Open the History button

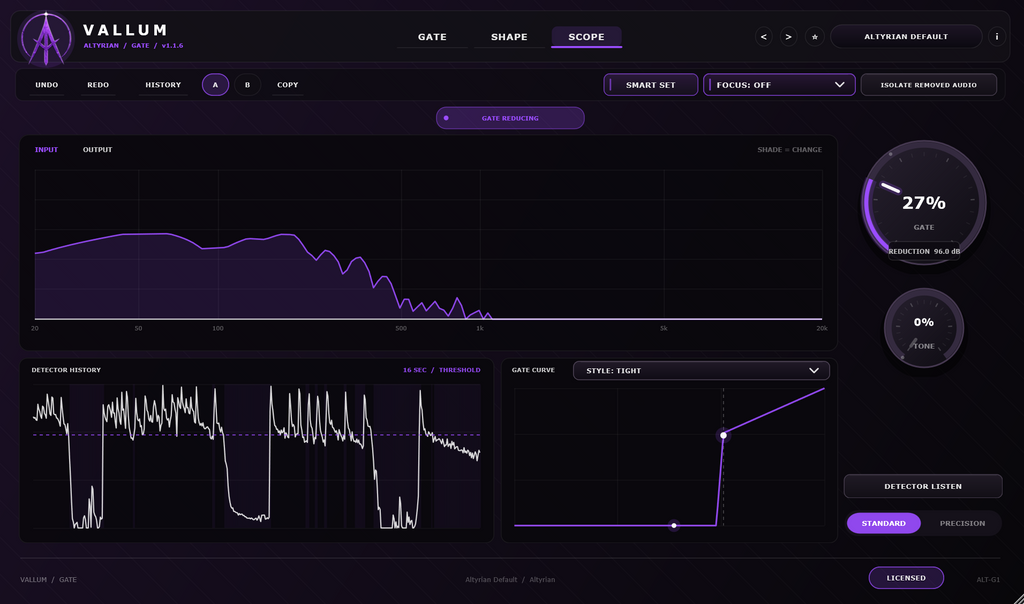[x=163, y=85]
